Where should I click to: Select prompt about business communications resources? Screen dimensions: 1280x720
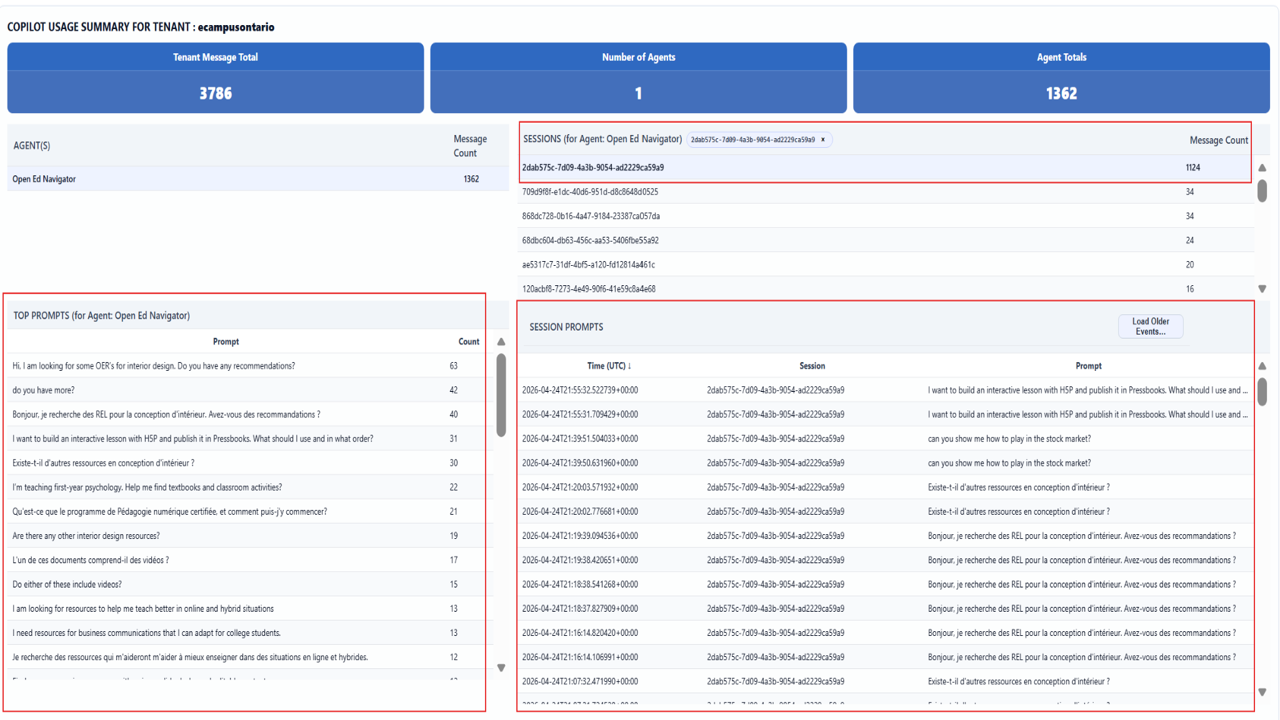point(250,633)
